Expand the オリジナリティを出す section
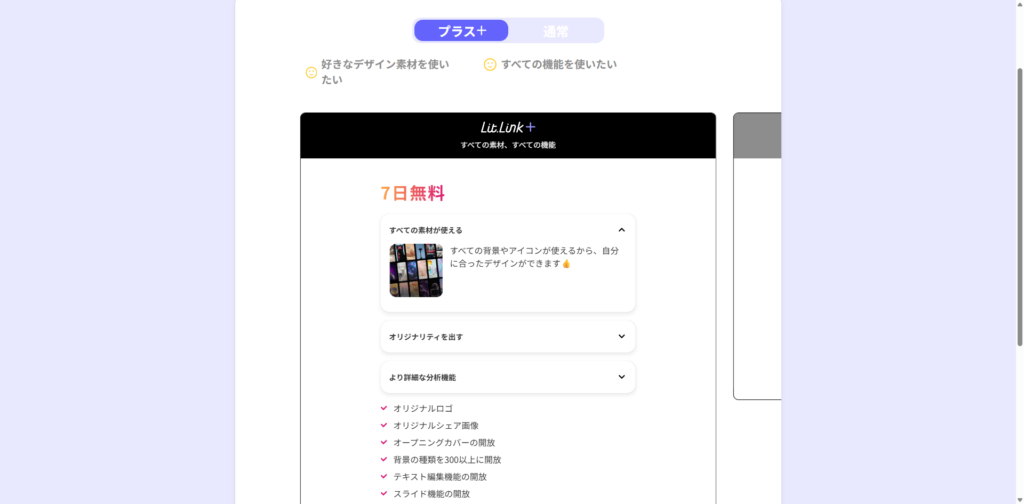This screenshot has height=504, width=1024. click(621, 337)
